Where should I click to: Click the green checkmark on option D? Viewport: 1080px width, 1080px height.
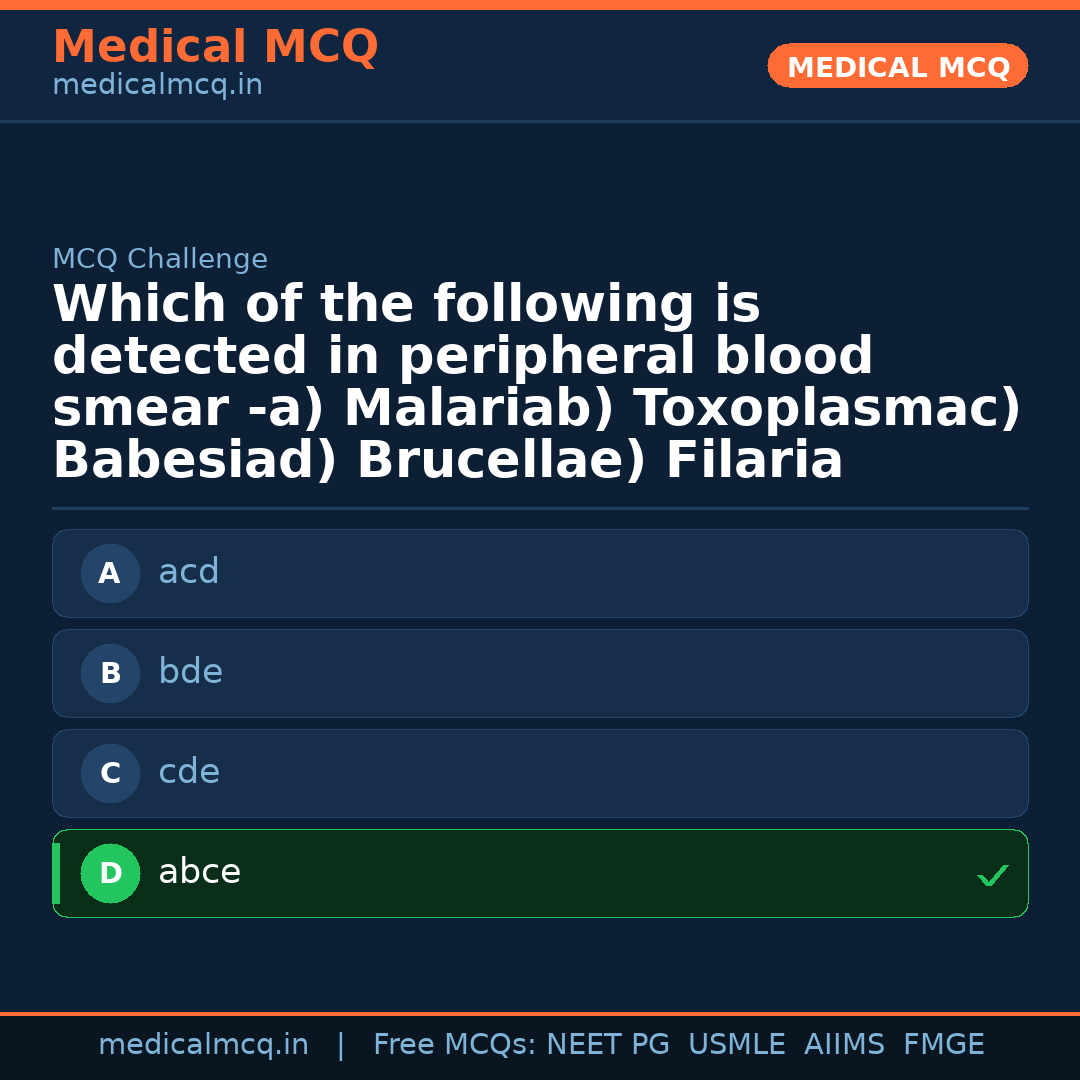pos(993,876)
